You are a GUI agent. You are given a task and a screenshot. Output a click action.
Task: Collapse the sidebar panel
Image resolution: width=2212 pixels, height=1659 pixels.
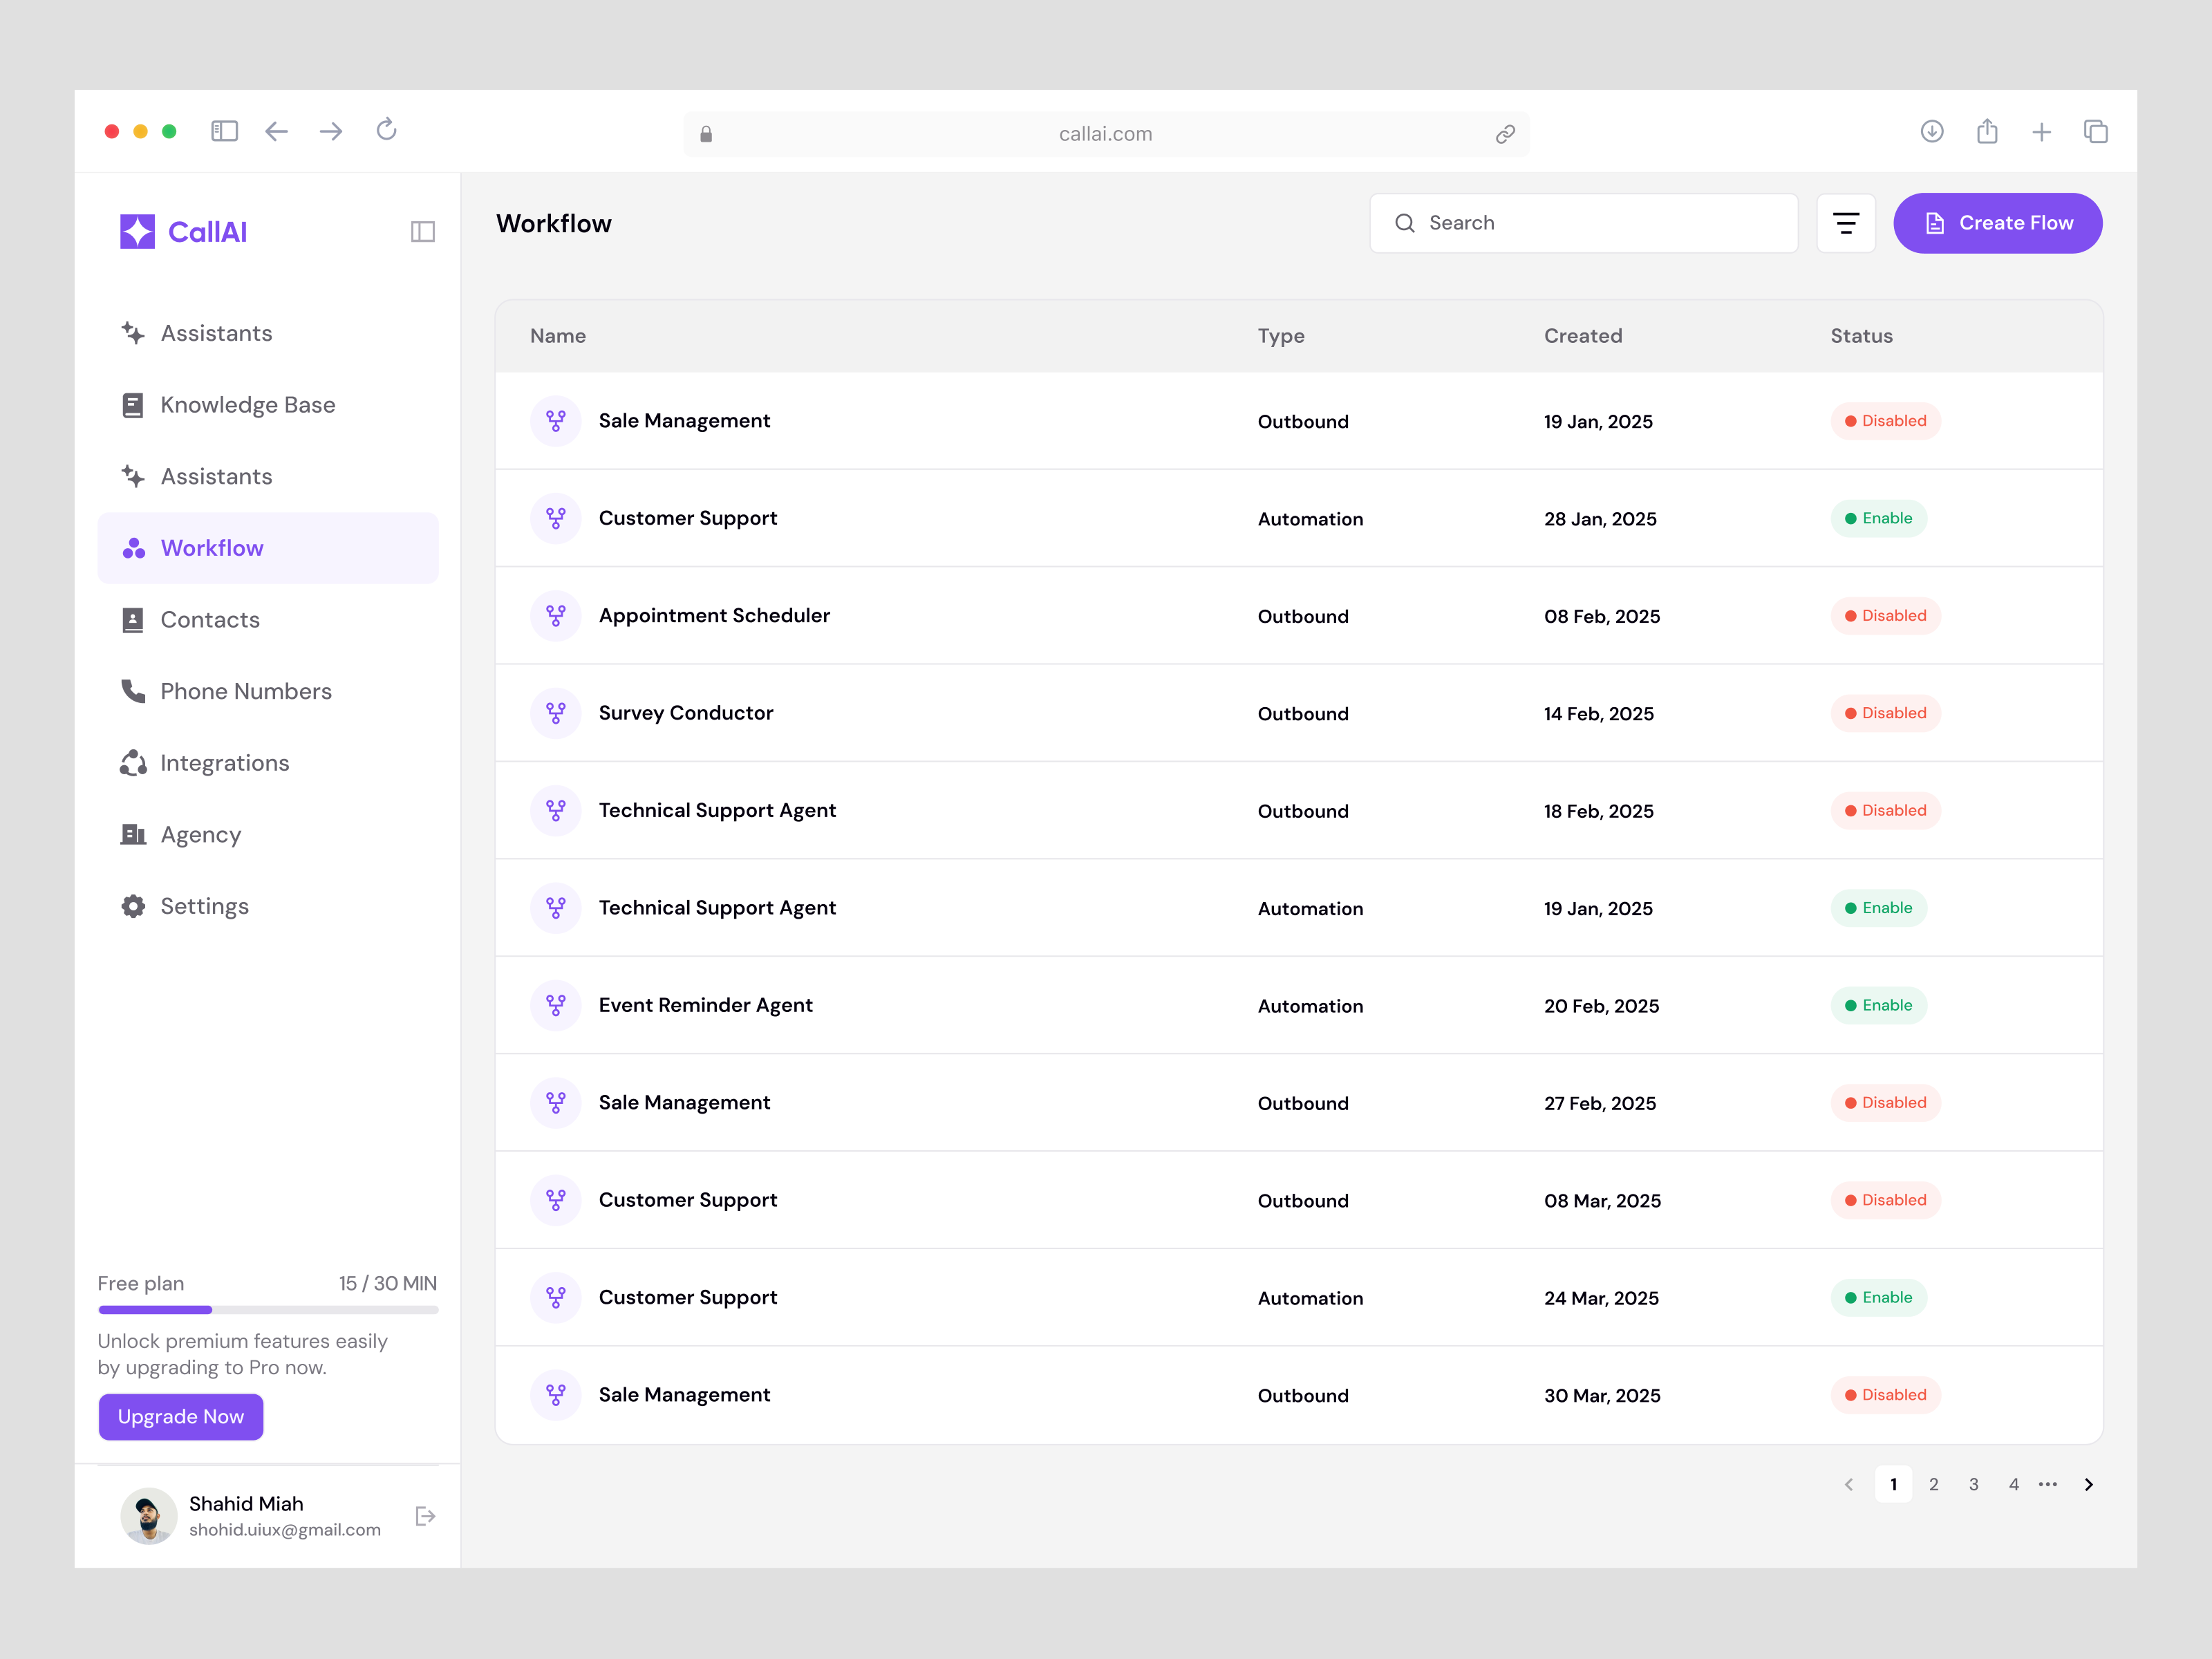(422, 231)
